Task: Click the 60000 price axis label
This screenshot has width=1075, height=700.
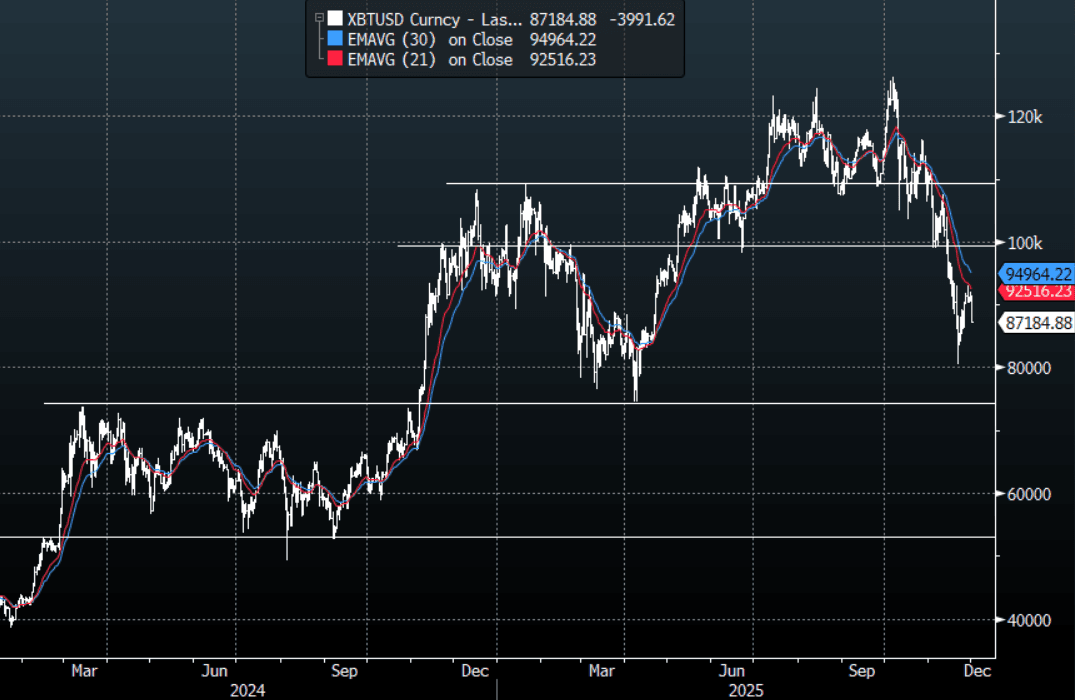Action: click(1028, 494)
